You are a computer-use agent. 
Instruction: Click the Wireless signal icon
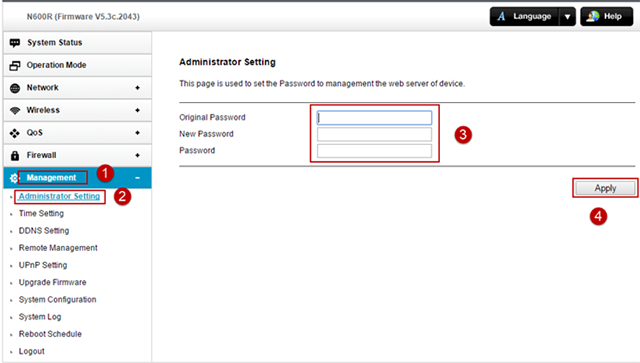[x=15, y=110]
